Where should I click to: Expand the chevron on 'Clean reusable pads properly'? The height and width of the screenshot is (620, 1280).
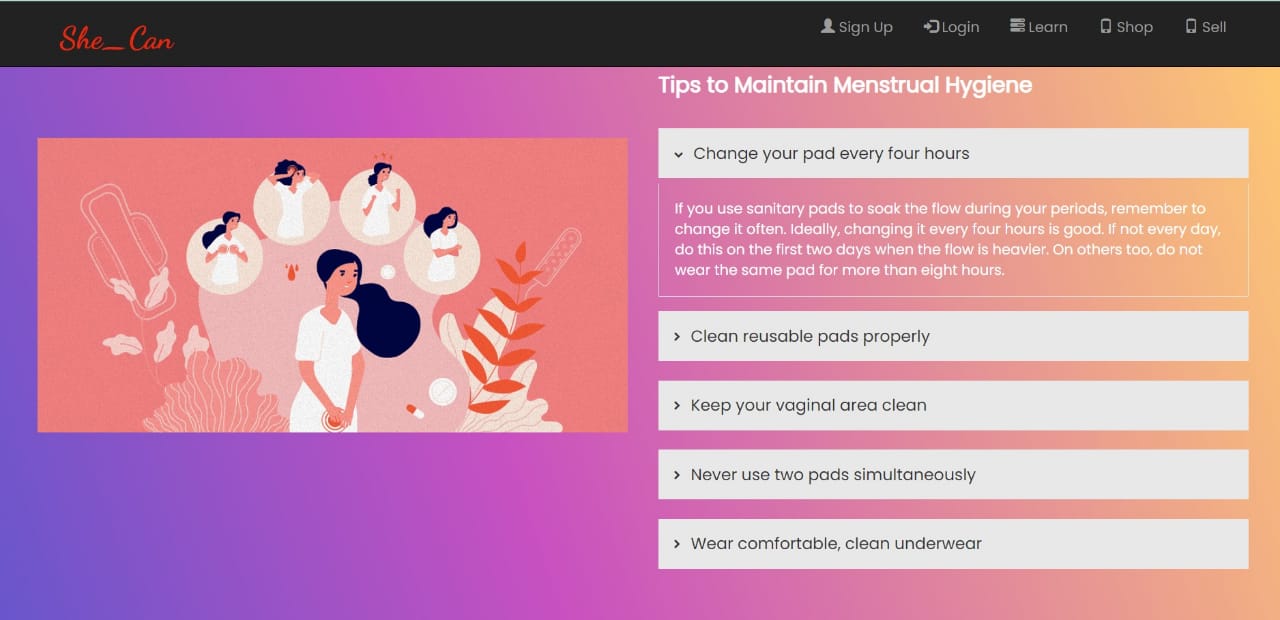tap(677, 337)
